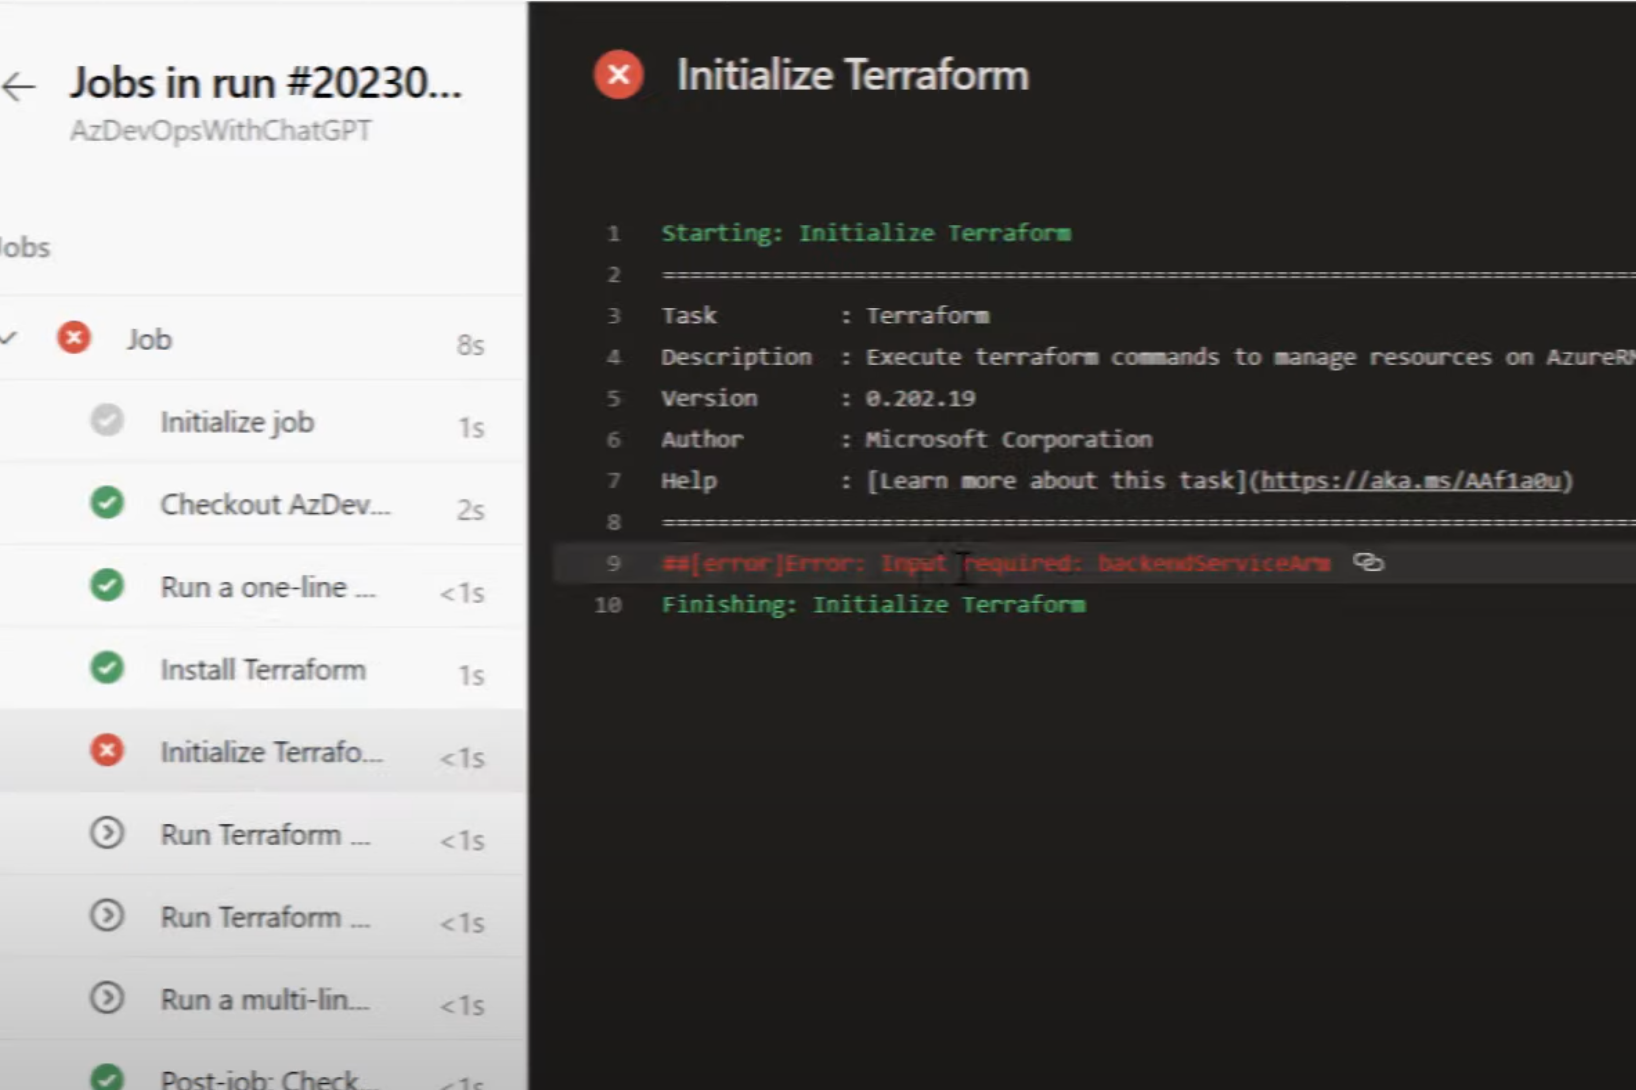Click the large red error icon in log header
Image resolution: width=1636 pixels, height=1090 pixels.
pos(618,75)
